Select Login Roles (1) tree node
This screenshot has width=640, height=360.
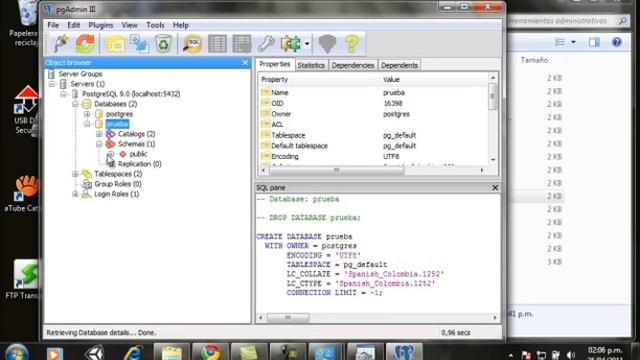coord(117,194)
